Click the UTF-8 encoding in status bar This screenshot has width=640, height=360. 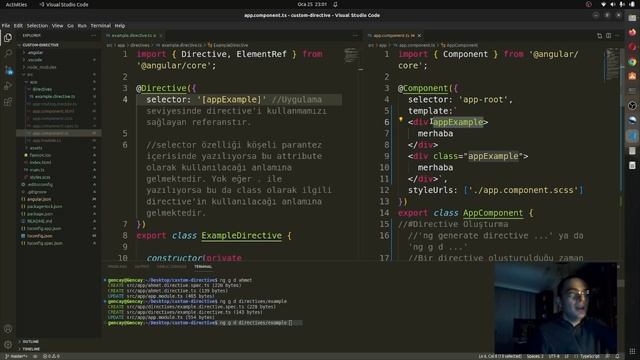(554, 356)
